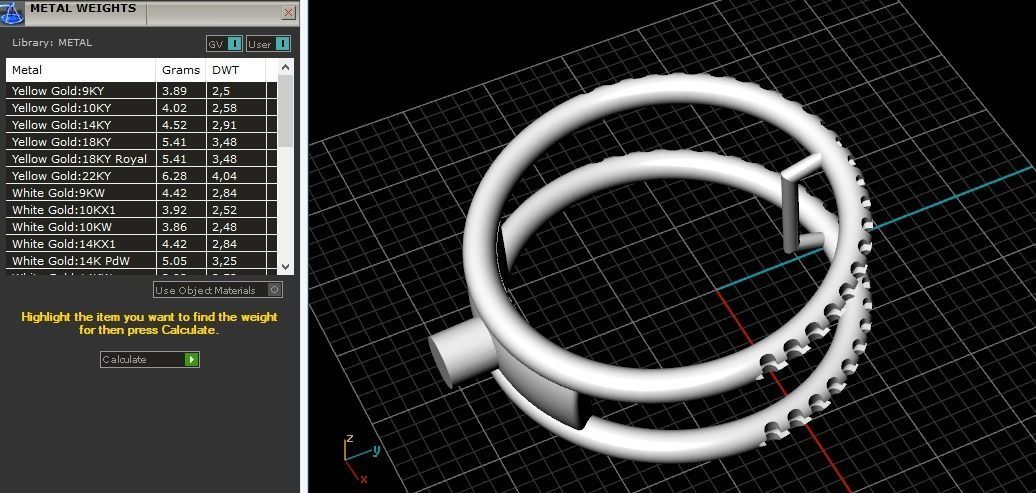Close the Metal Weights panel
Viewport: 1036px width, 493px height.
pyautogui.click(x=289, y=13)
